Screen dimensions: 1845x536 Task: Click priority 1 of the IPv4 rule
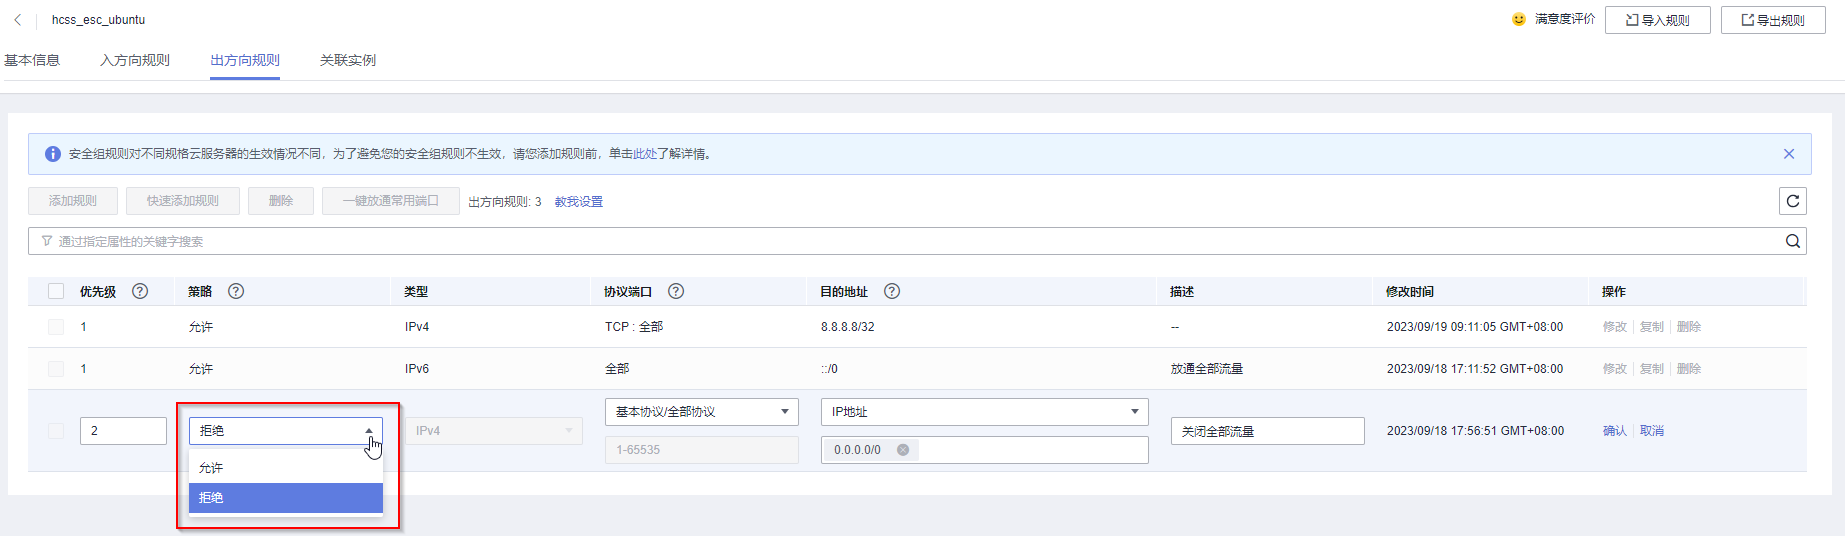pos(83,327)
